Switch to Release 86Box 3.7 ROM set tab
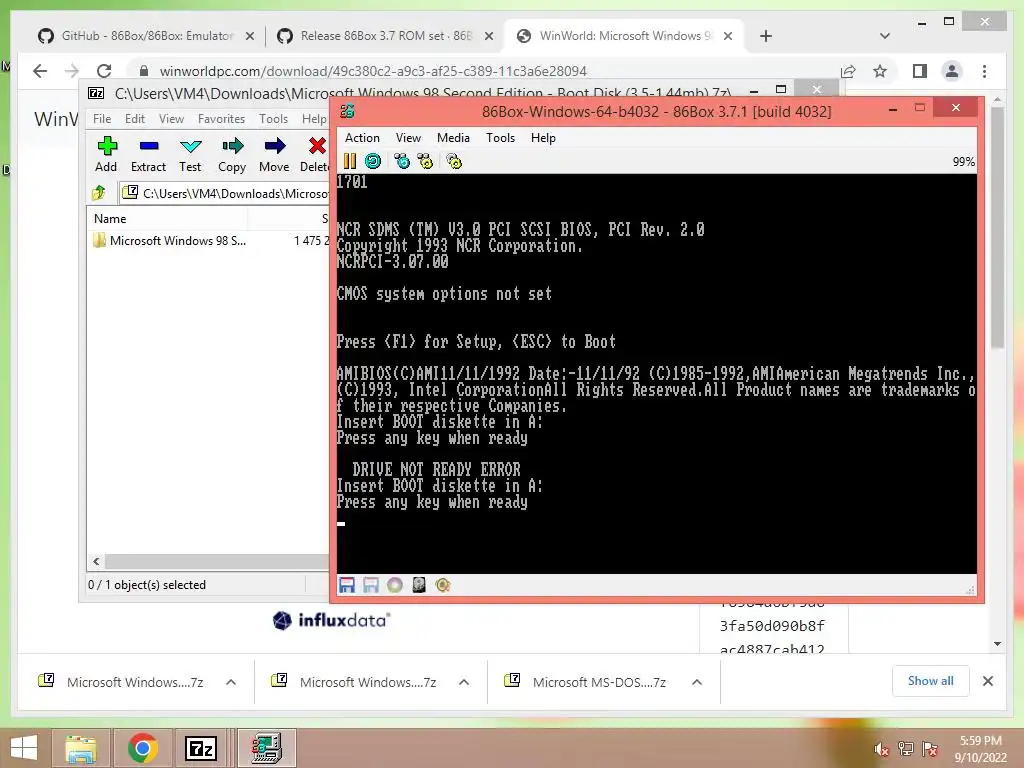 385,35
